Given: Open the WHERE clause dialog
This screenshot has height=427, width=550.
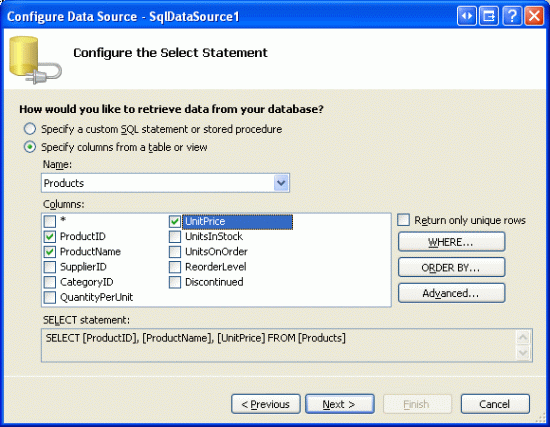Looking at the screenshot, I should (x=451, y=242).
